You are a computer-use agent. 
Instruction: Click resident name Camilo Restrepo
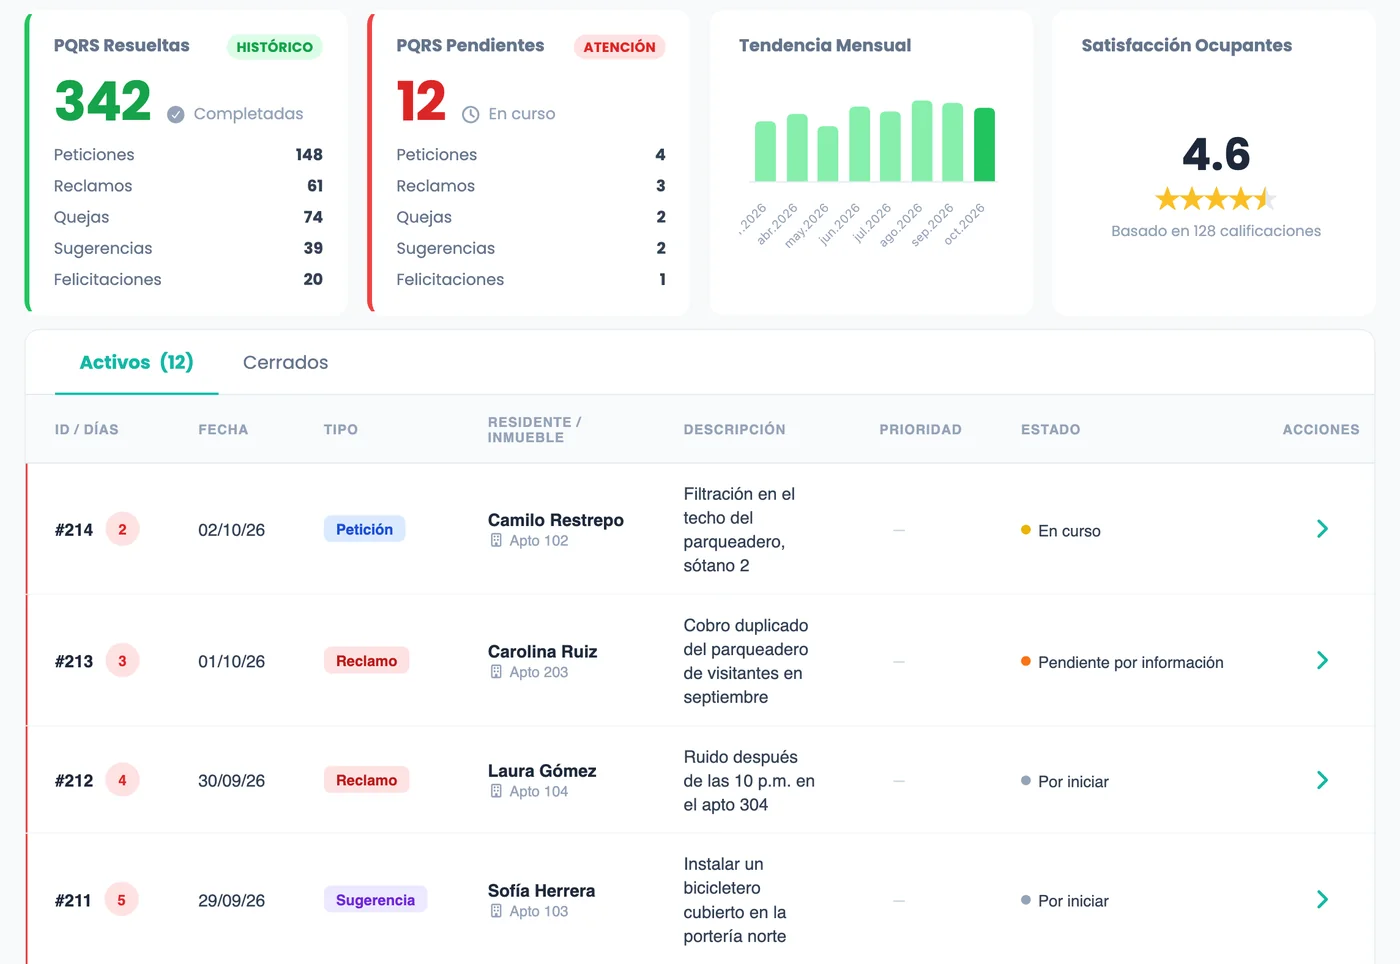point(556,520)
